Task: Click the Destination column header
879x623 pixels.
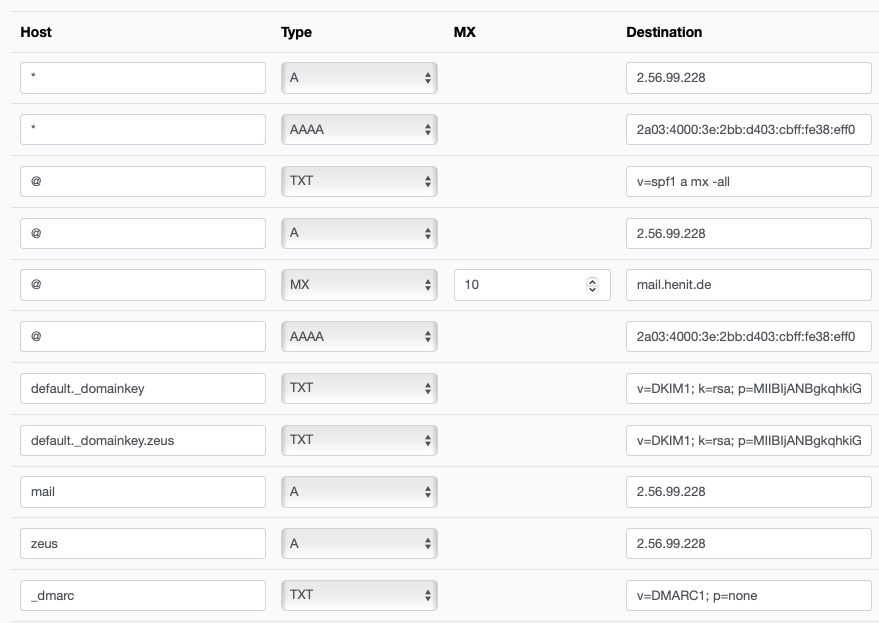Action: (664, 32)
